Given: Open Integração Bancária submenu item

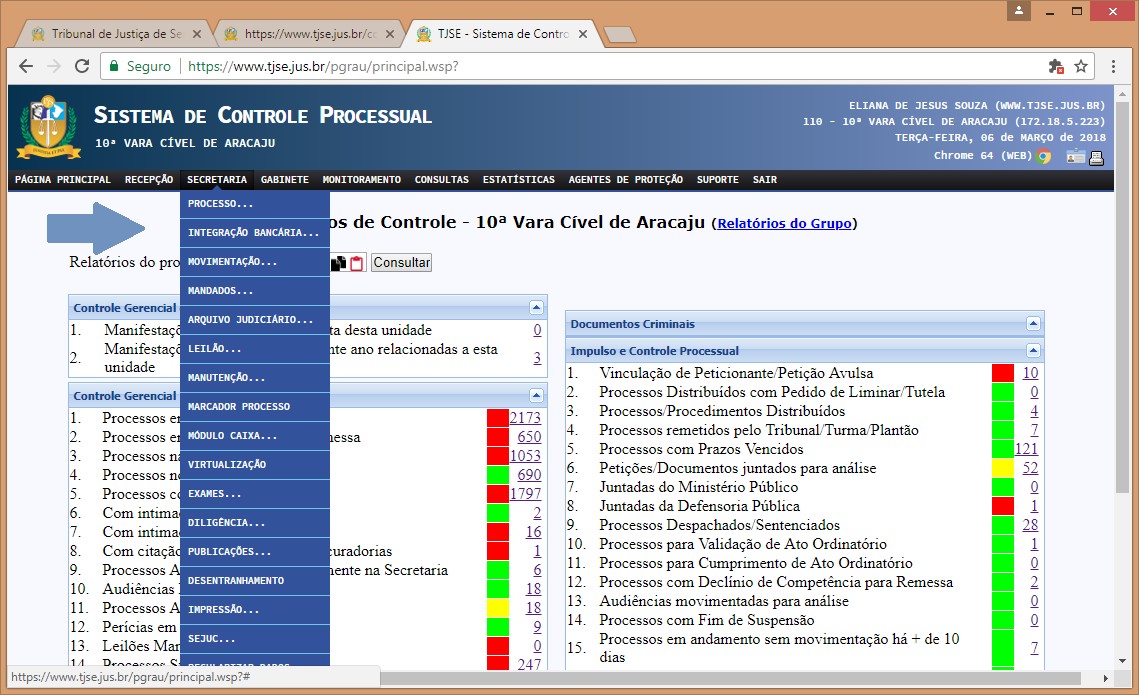Looking at the screenshot, I should pyautogui.click(x=254, y=232).
